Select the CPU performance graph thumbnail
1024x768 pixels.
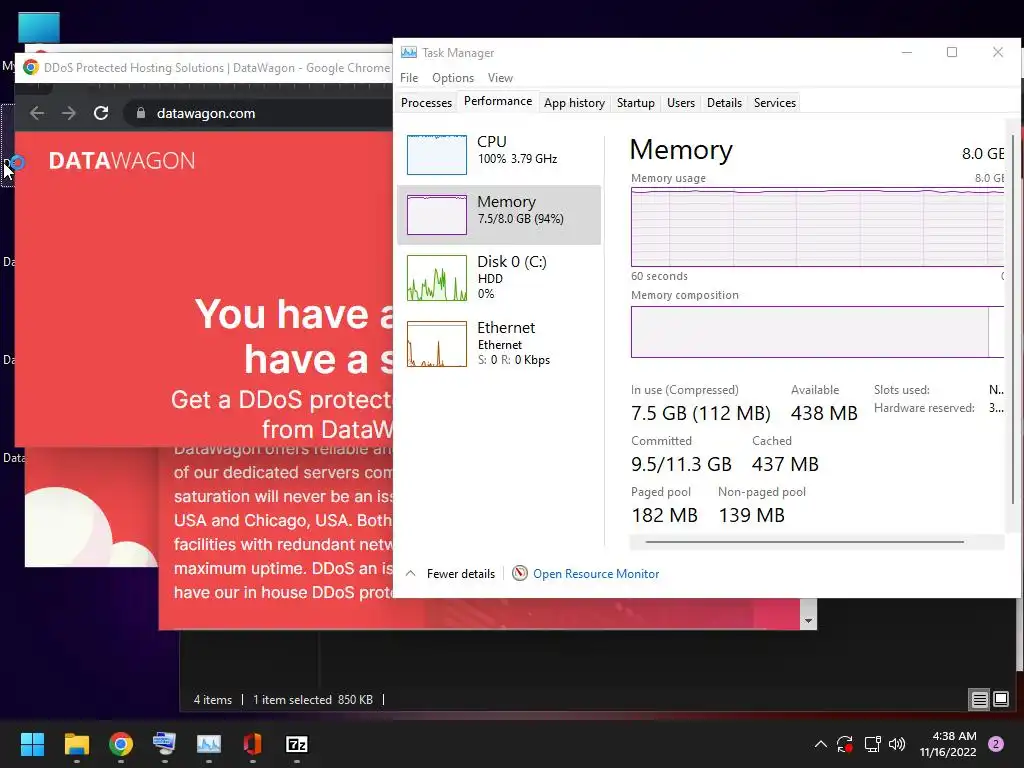pyautogui.click(x=437, y=155)
